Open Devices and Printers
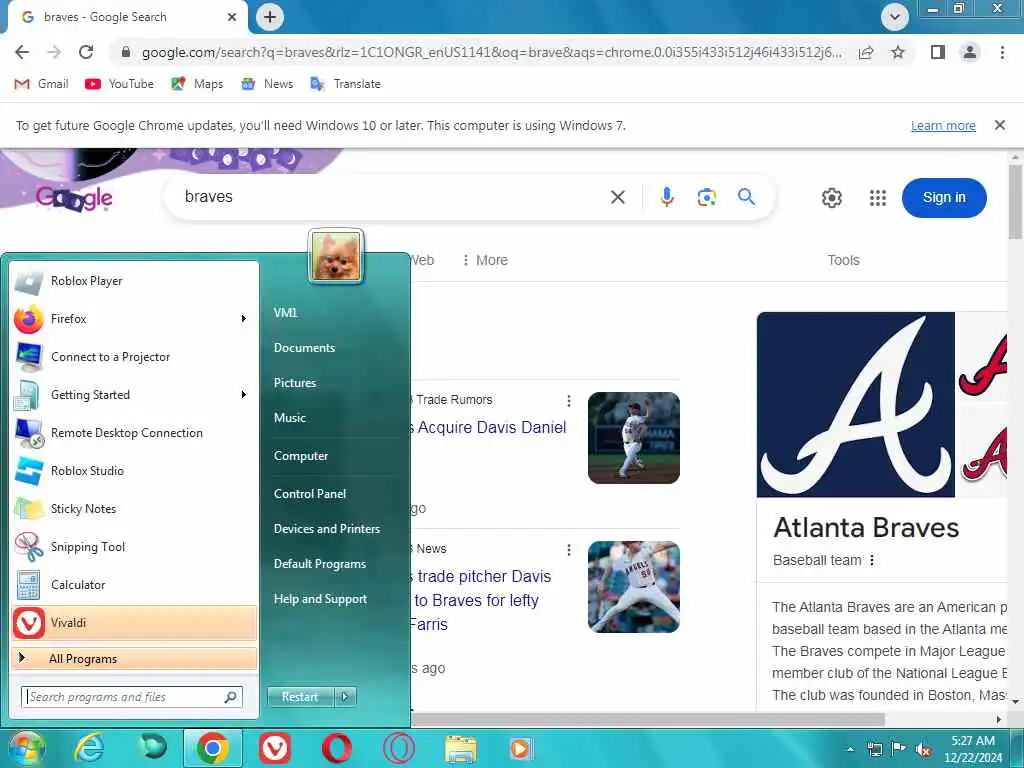This screenshot has width=1024, height=768. pos(327,529)
